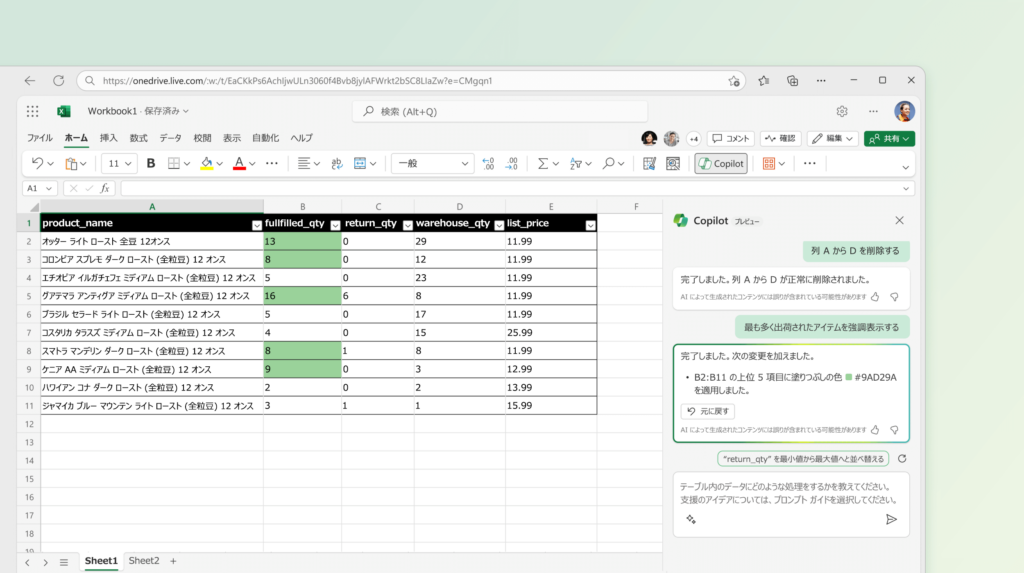Screen dimensions: 1024x573
Task: Open the font size 11 dropdown
Action: (x=119, y=163)
